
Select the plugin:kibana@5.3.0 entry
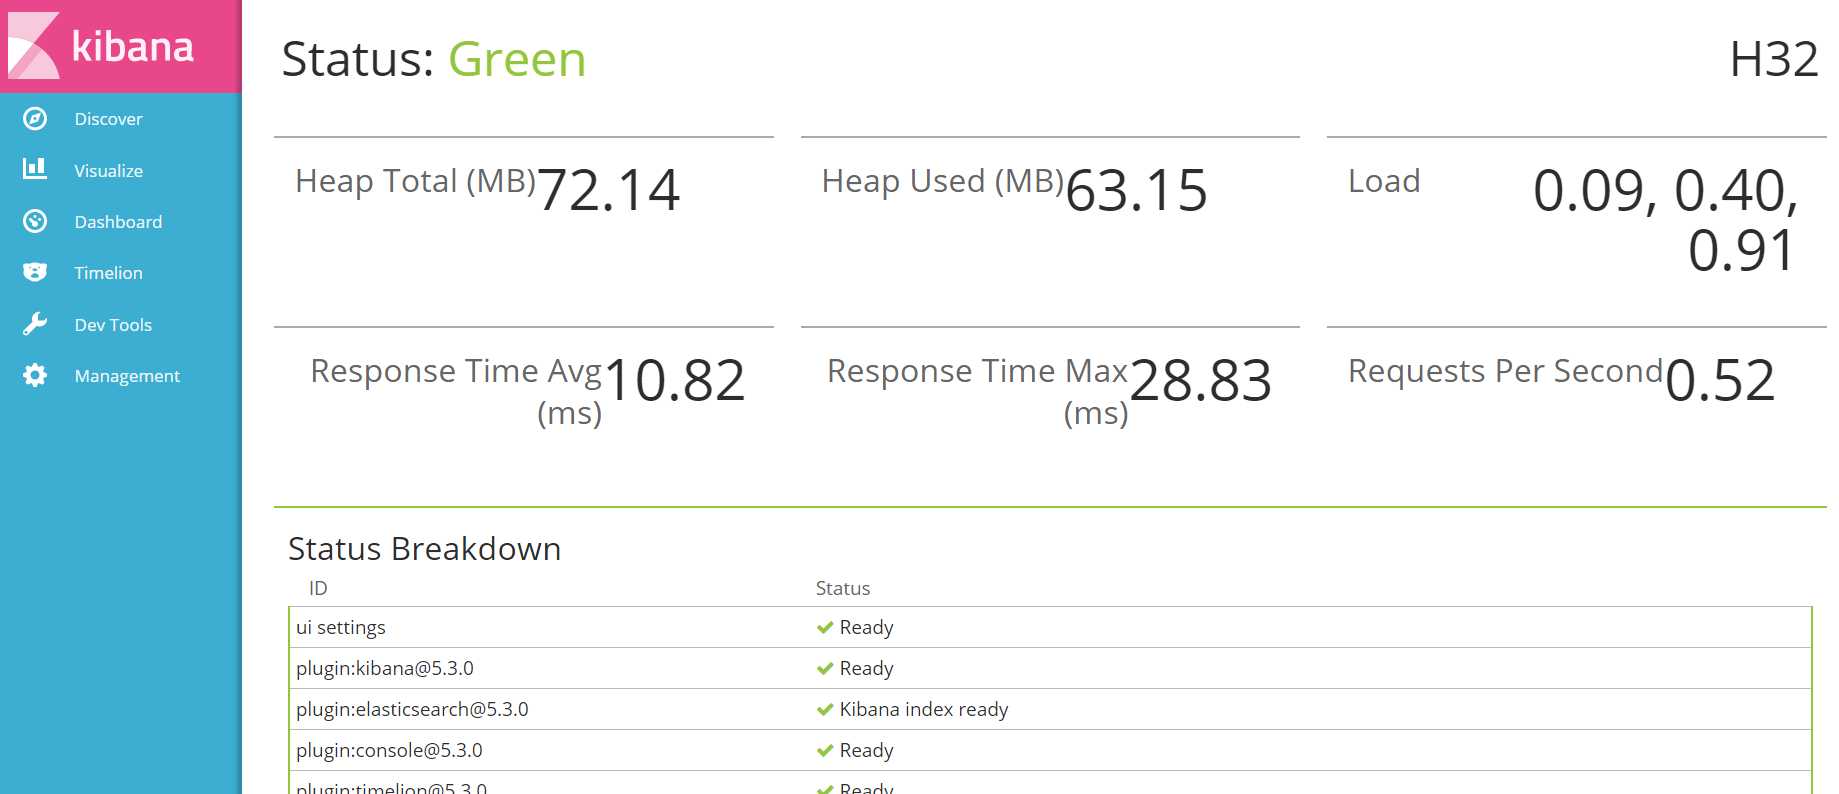385,669
